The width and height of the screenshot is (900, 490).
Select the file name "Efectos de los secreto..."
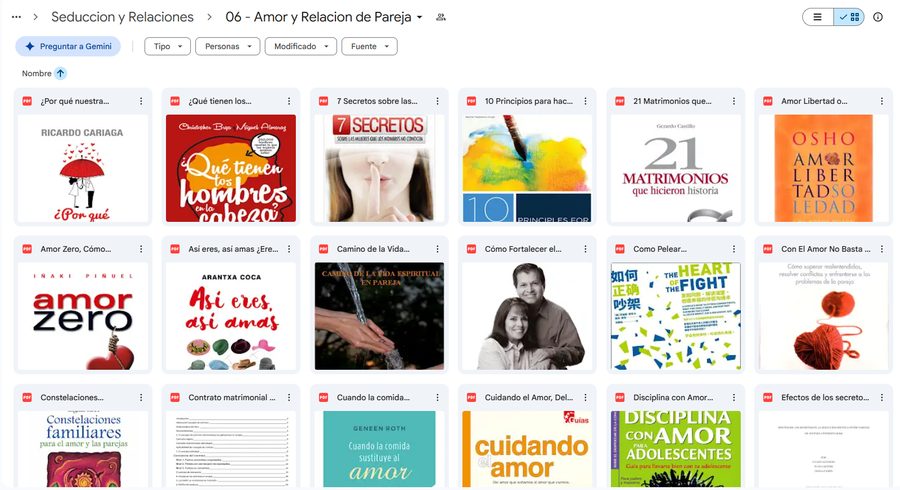click(825, 397)
